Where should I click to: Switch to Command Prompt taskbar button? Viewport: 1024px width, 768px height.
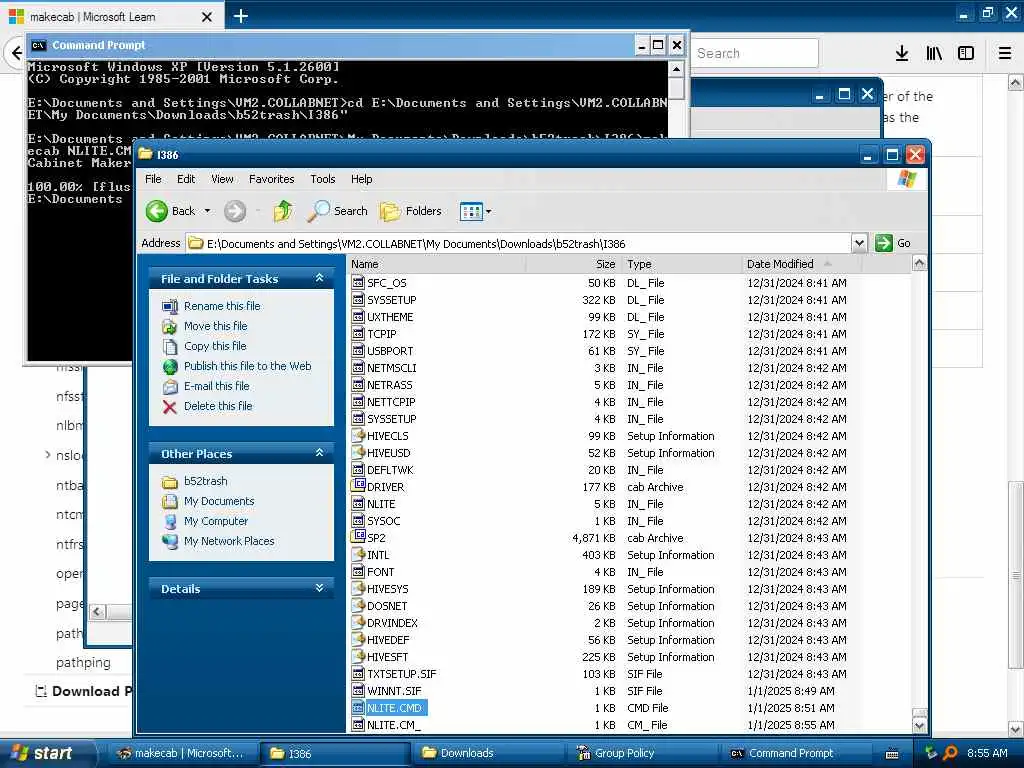[797, 753]
